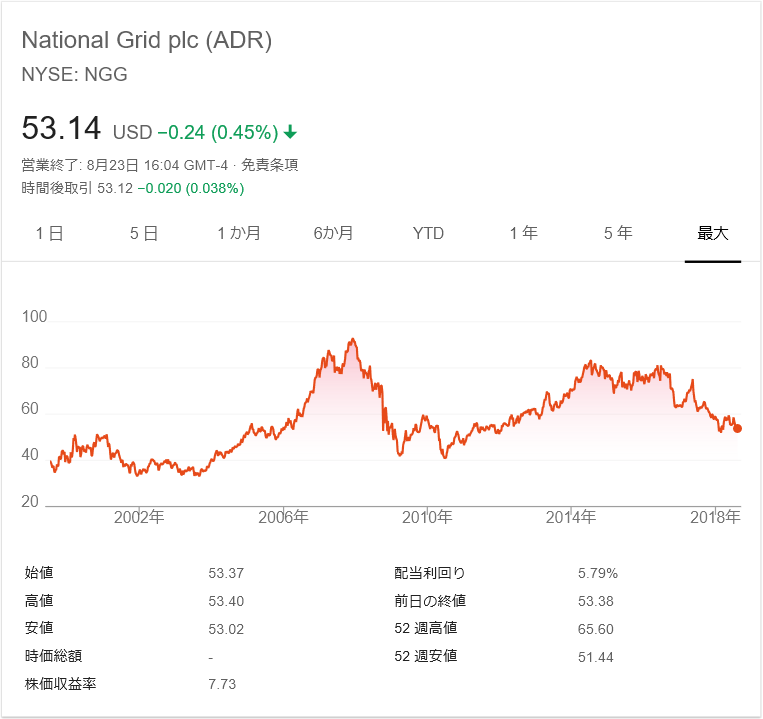Click the 80 y-axis label

click(x=30, y=363)
